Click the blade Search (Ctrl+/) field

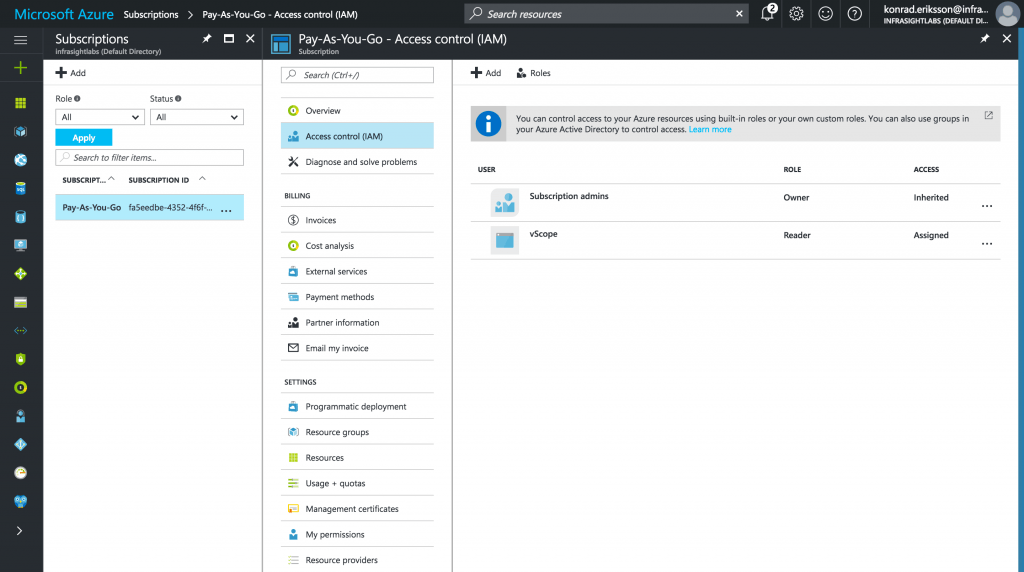tap(357, 75)
